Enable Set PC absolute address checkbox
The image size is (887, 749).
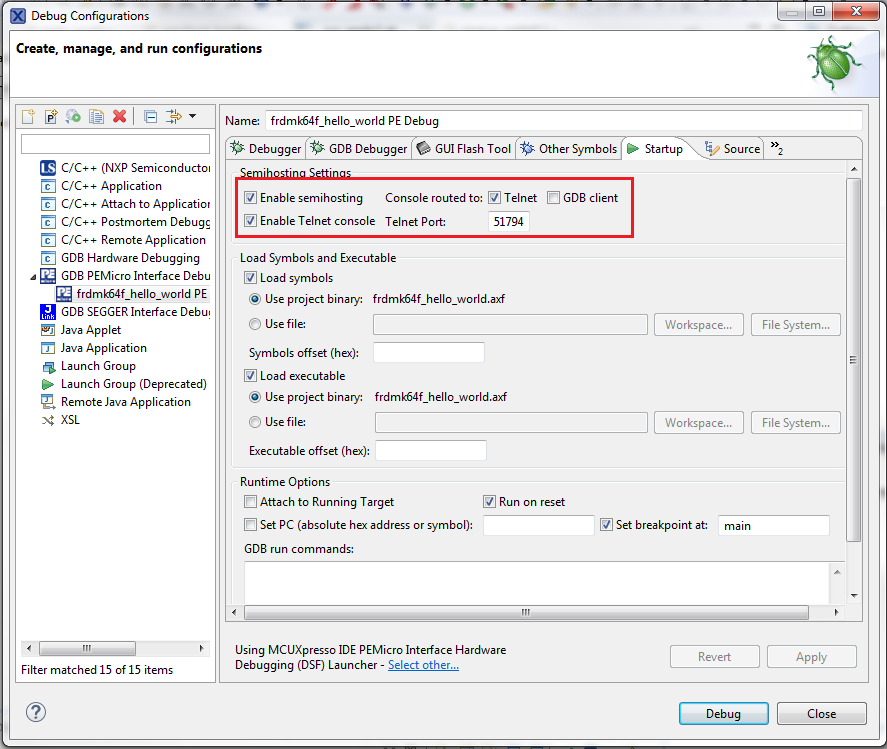tap(251, 525)
